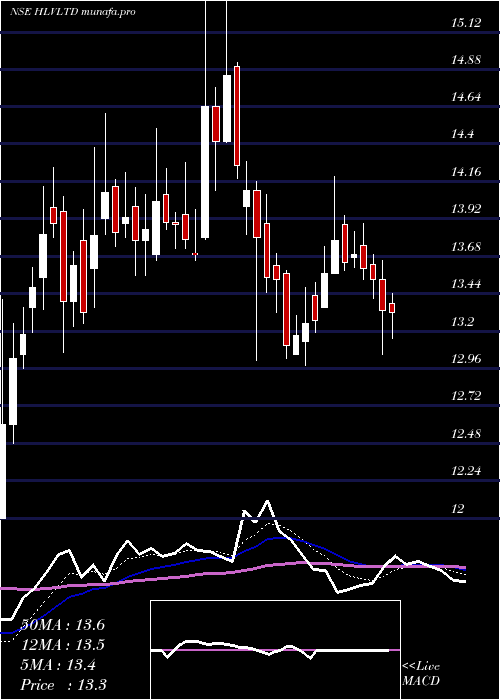Viewport: 500px width, 700px height.
Task: Click the 12.48 price axis label
Action: 466,433
